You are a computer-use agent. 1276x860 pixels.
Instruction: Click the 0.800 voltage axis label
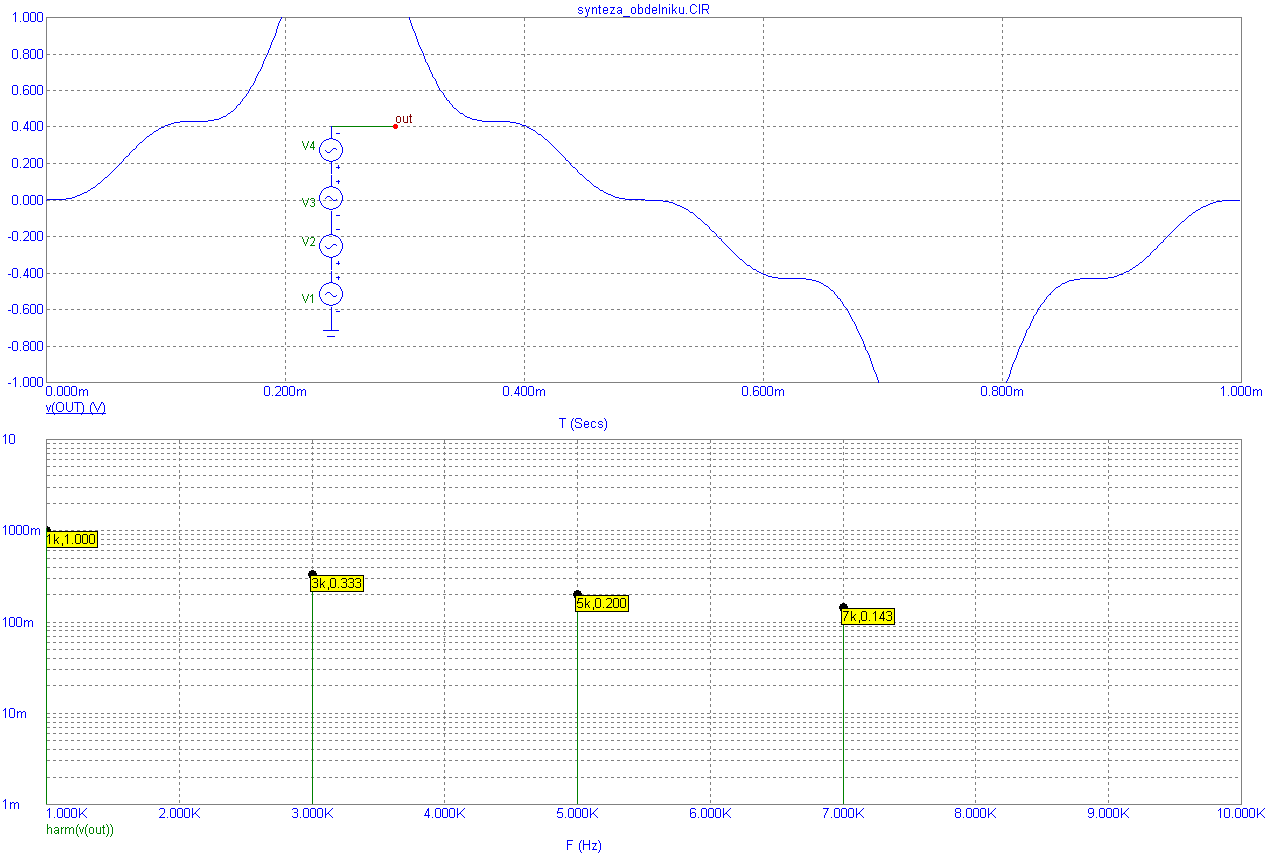[x=26, y=54]
